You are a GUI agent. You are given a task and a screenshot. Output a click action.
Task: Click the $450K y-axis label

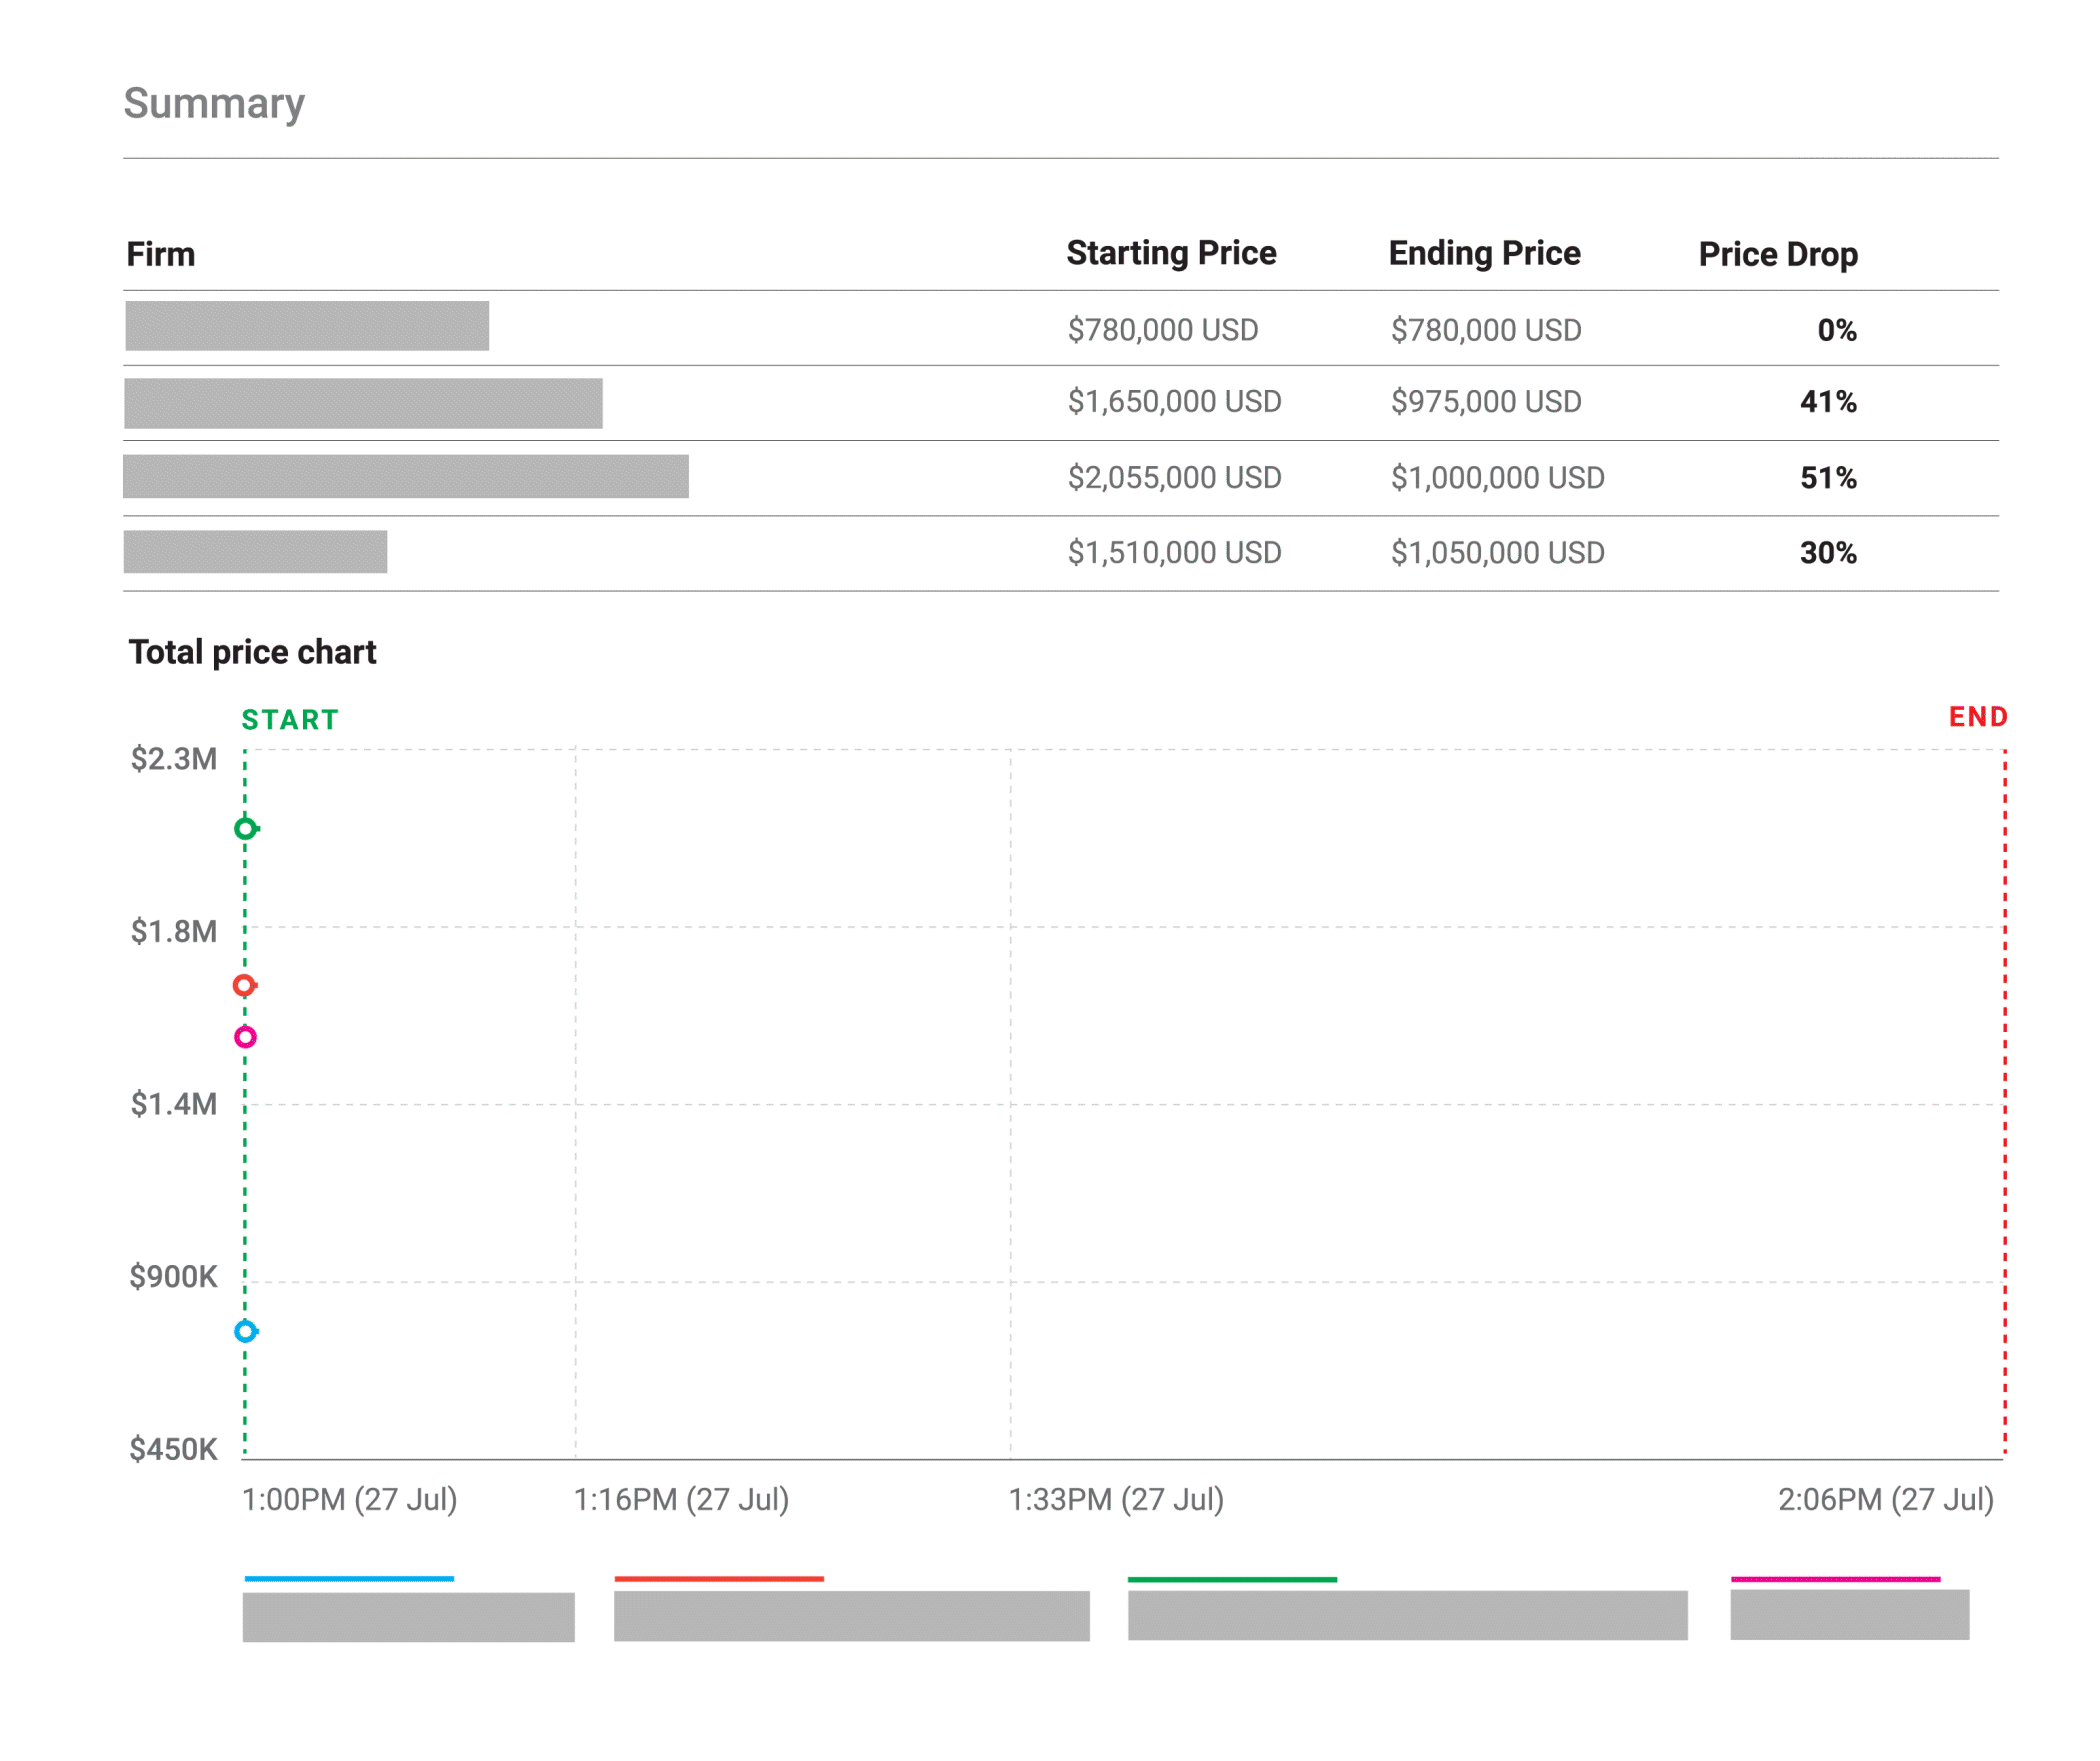point(174,1451)
